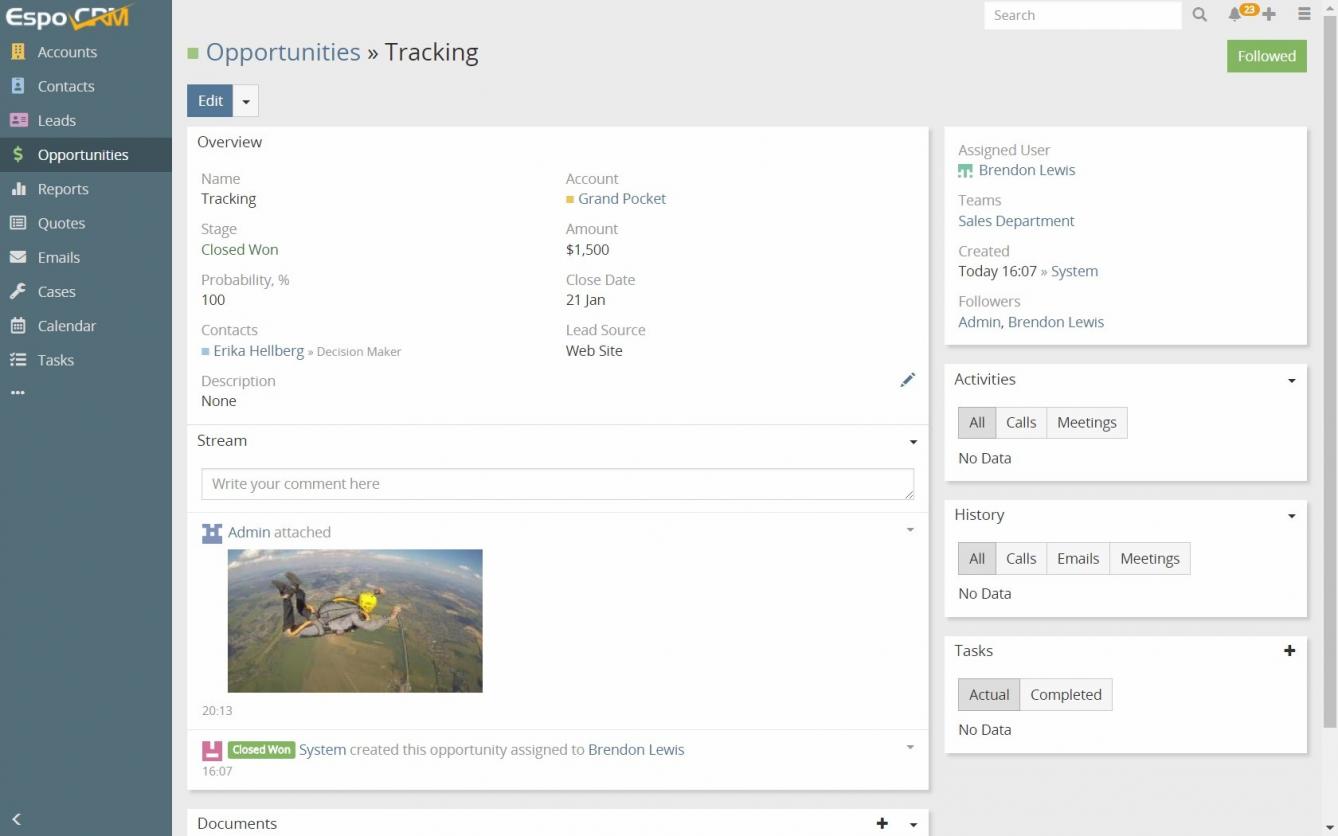1338x836 pixels.
Task: Open the Grand Pocket account link
Action: click(621, 199)
